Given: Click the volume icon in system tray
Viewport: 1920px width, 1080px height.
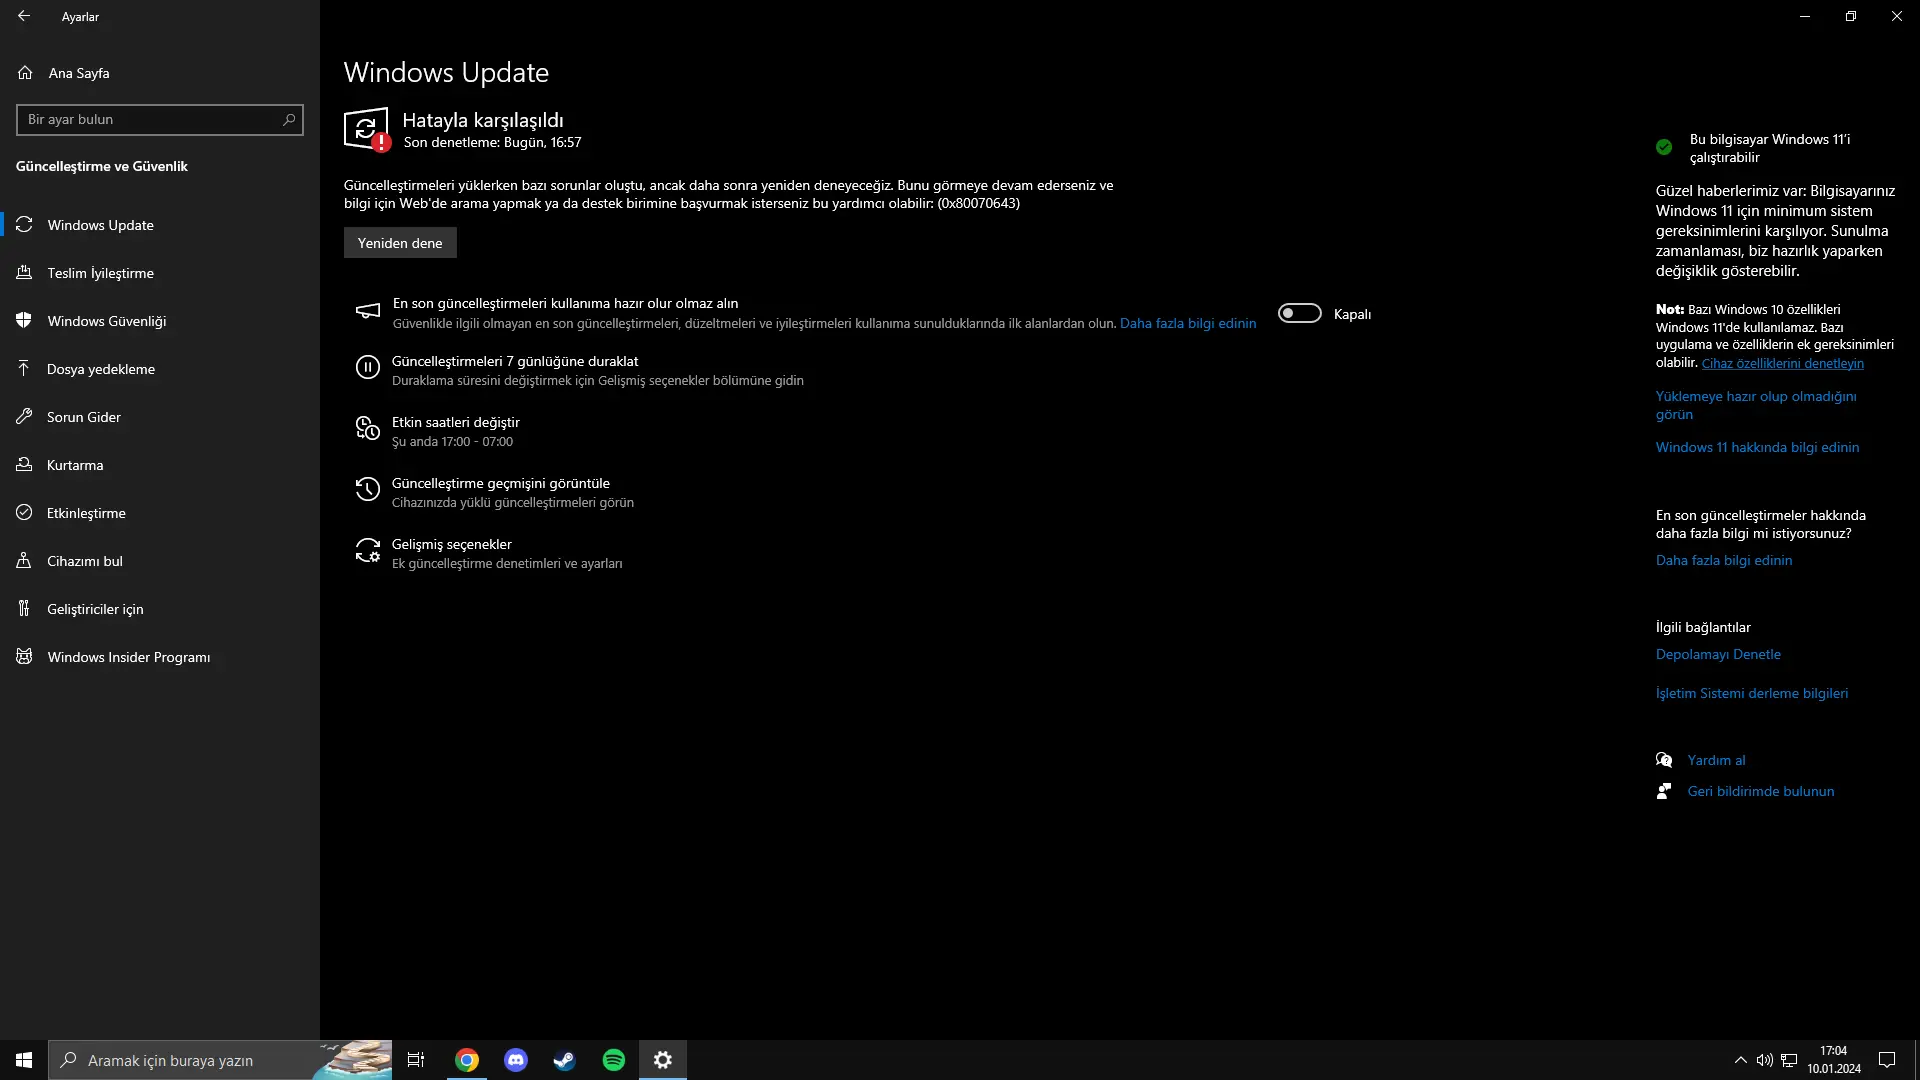Looking at the screenshot, I should [x=1764, y=1060].
